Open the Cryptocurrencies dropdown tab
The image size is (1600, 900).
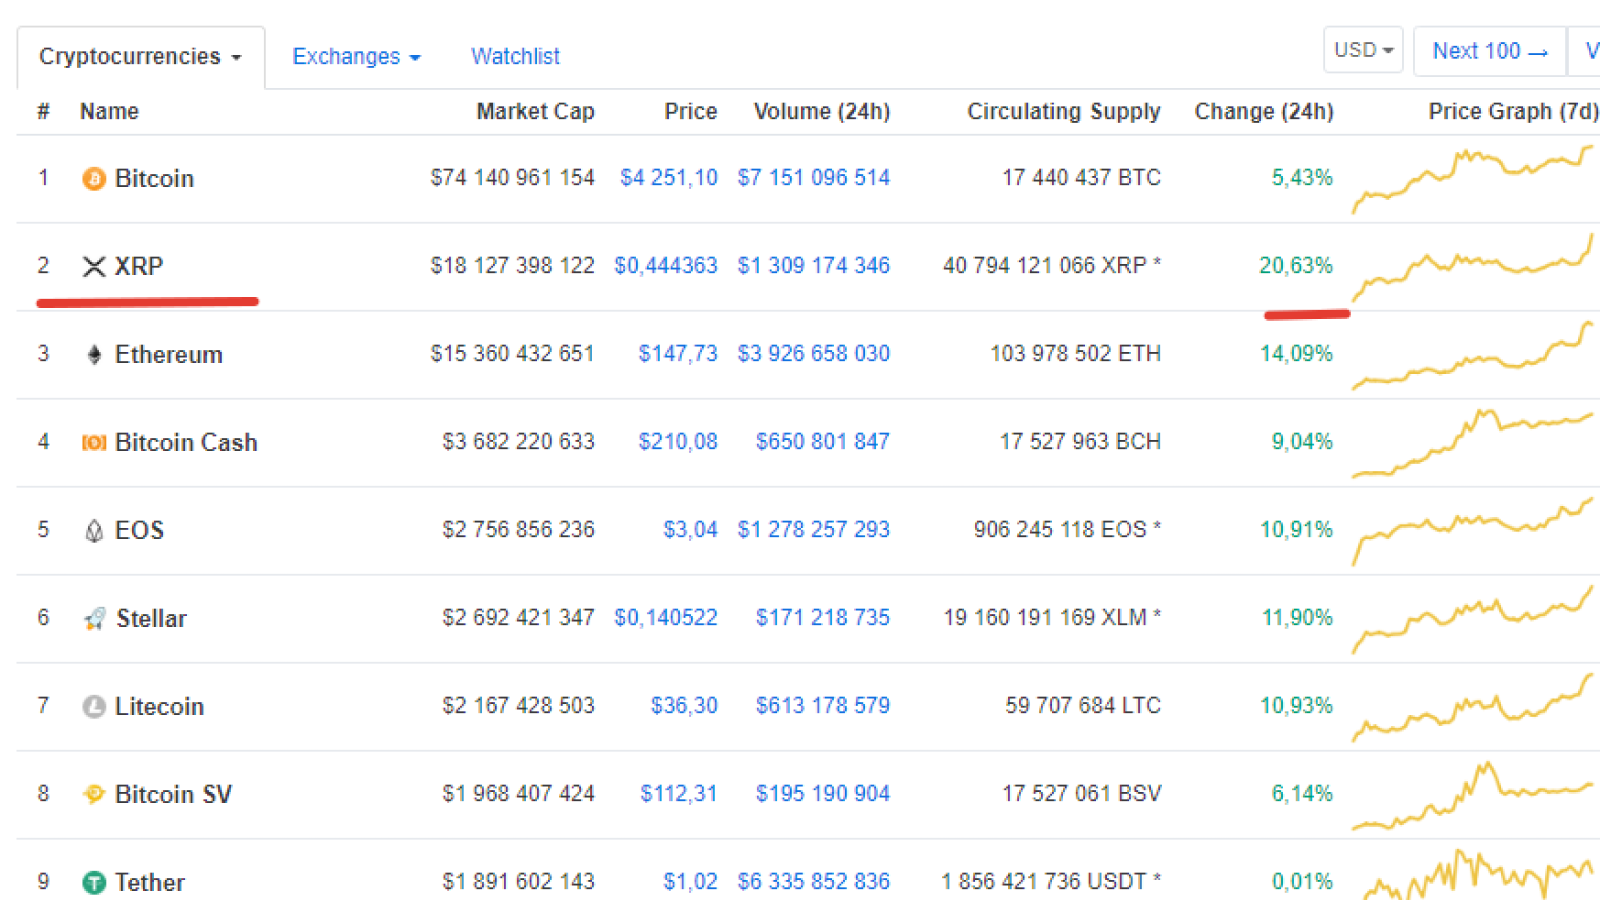click(140, 57)
